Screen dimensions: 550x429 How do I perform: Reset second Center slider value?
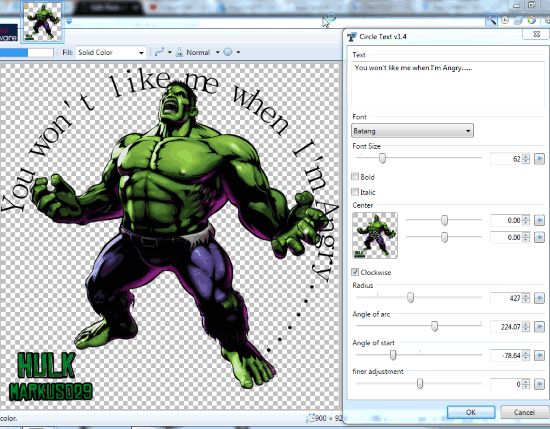tap(539, 237)
